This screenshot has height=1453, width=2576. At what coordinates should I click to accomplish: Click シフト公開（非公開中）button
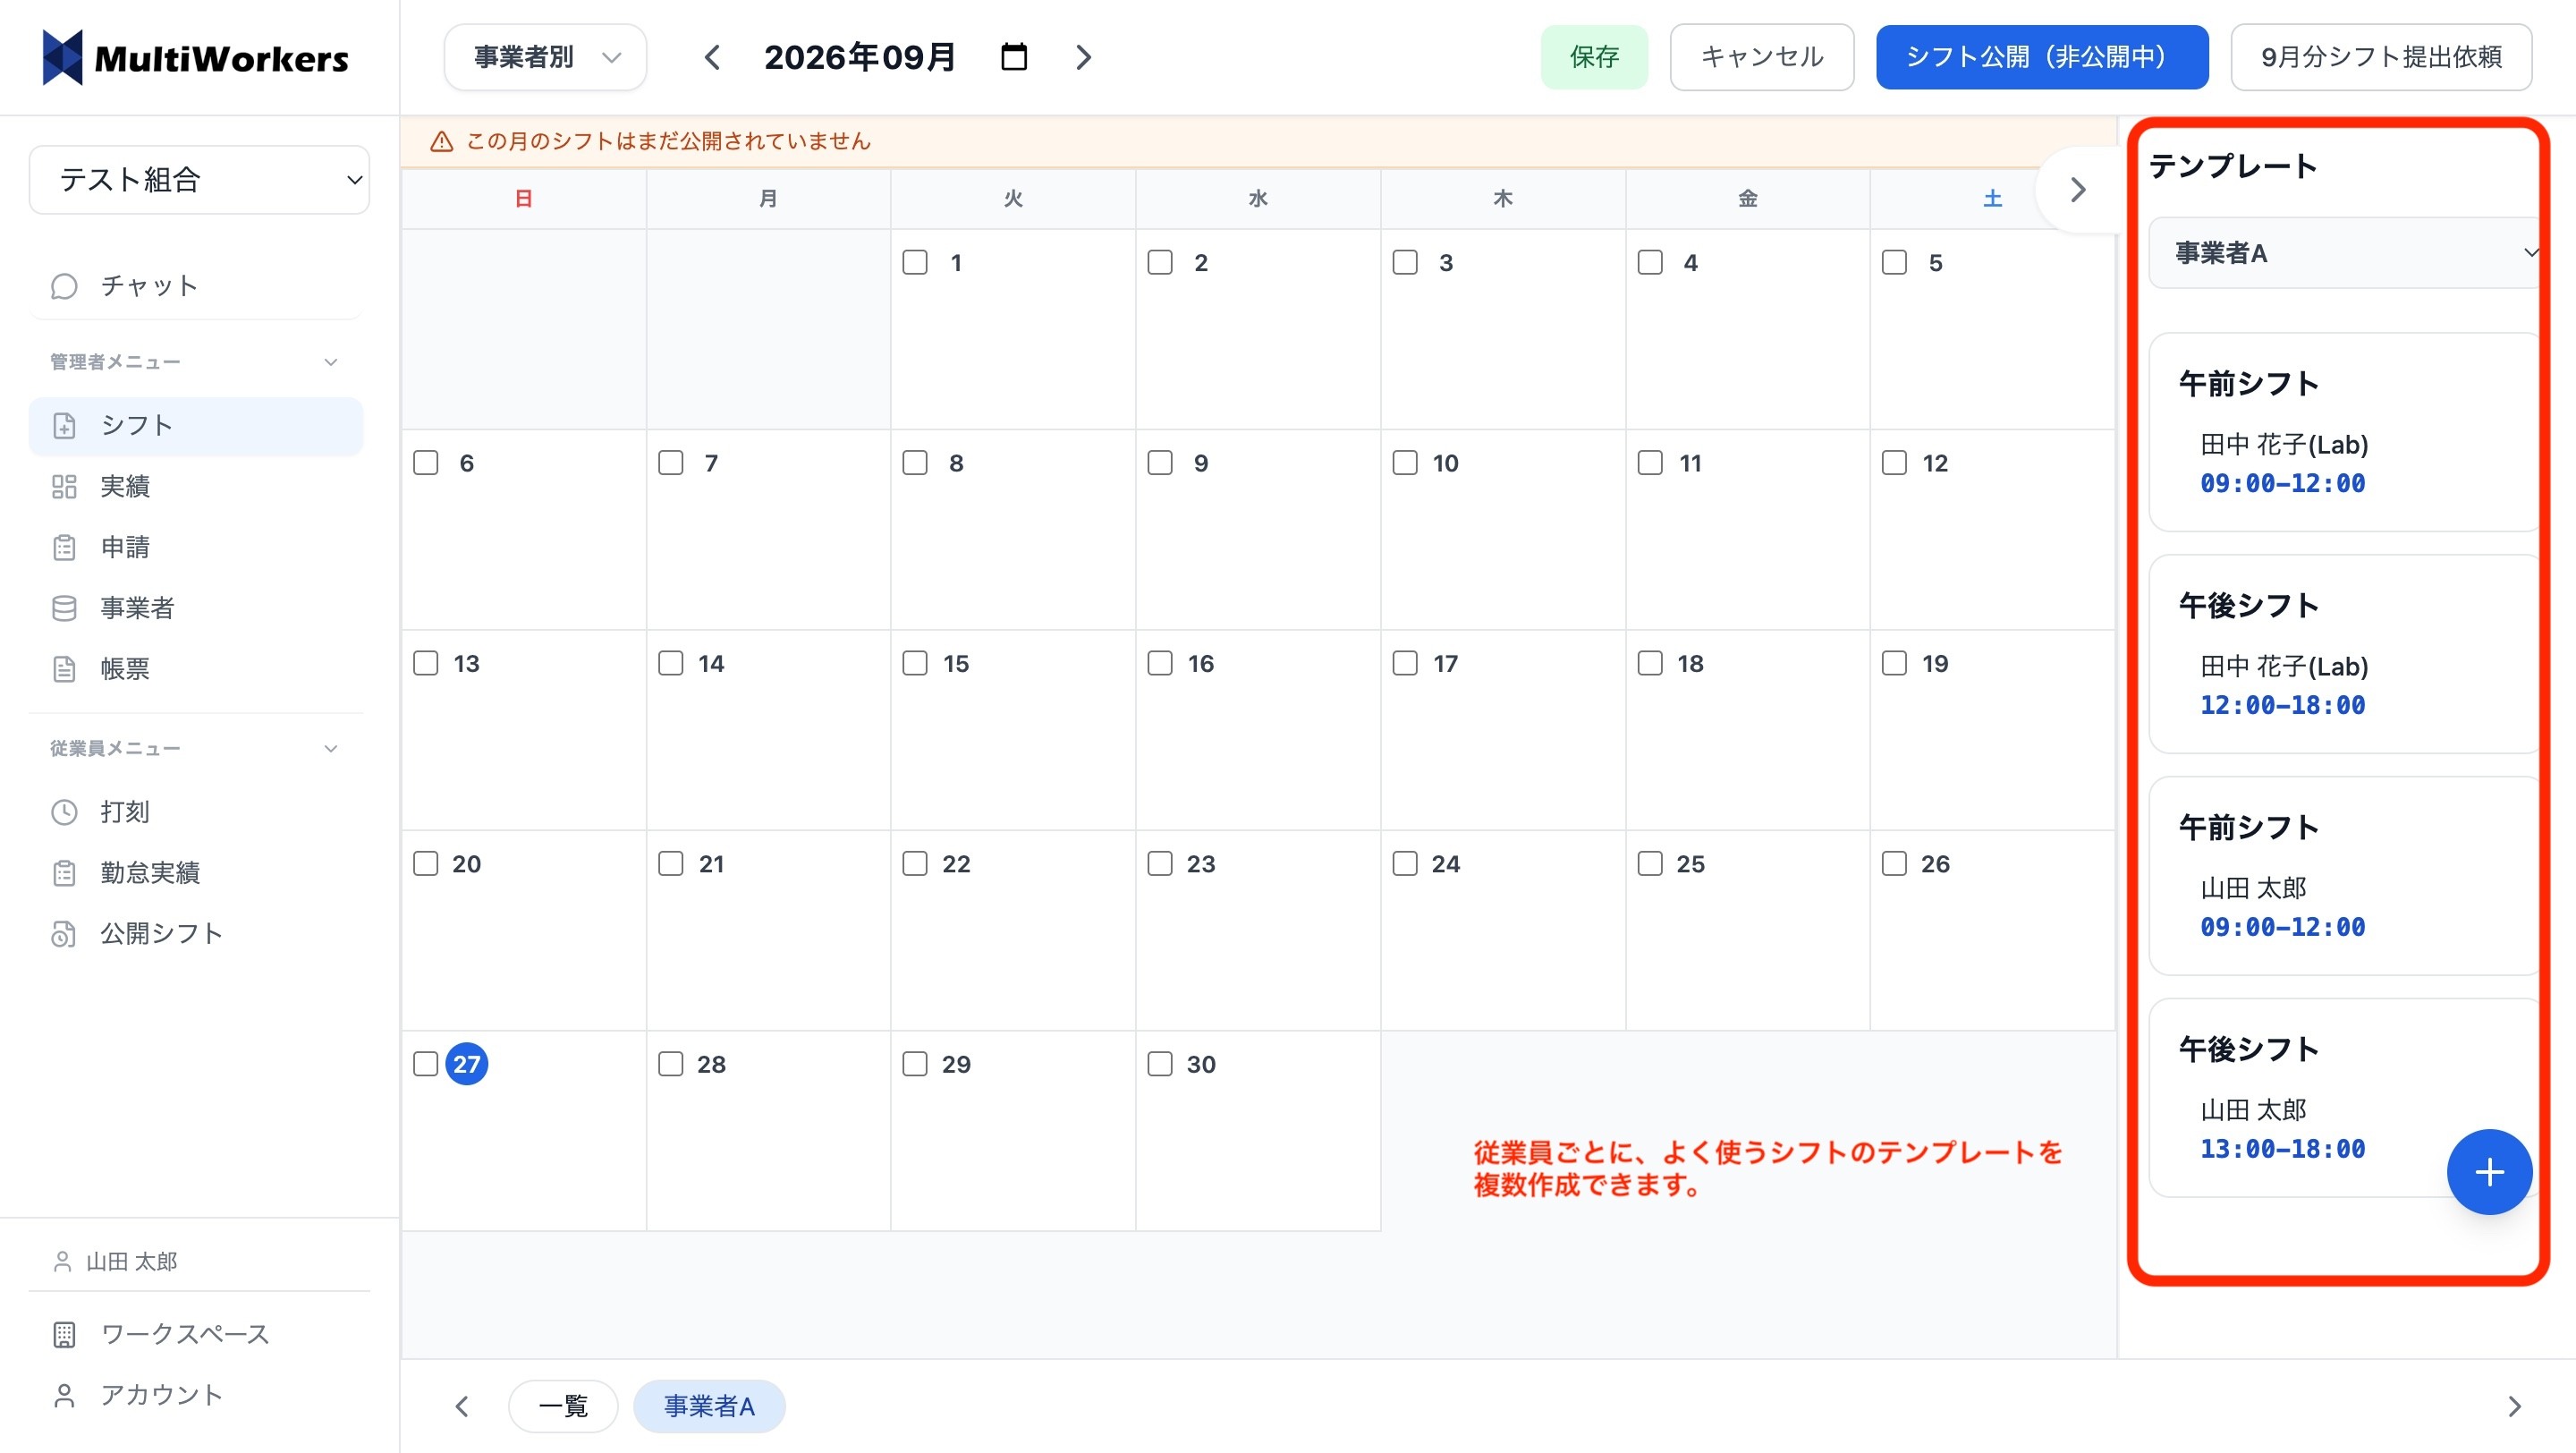2042,57
